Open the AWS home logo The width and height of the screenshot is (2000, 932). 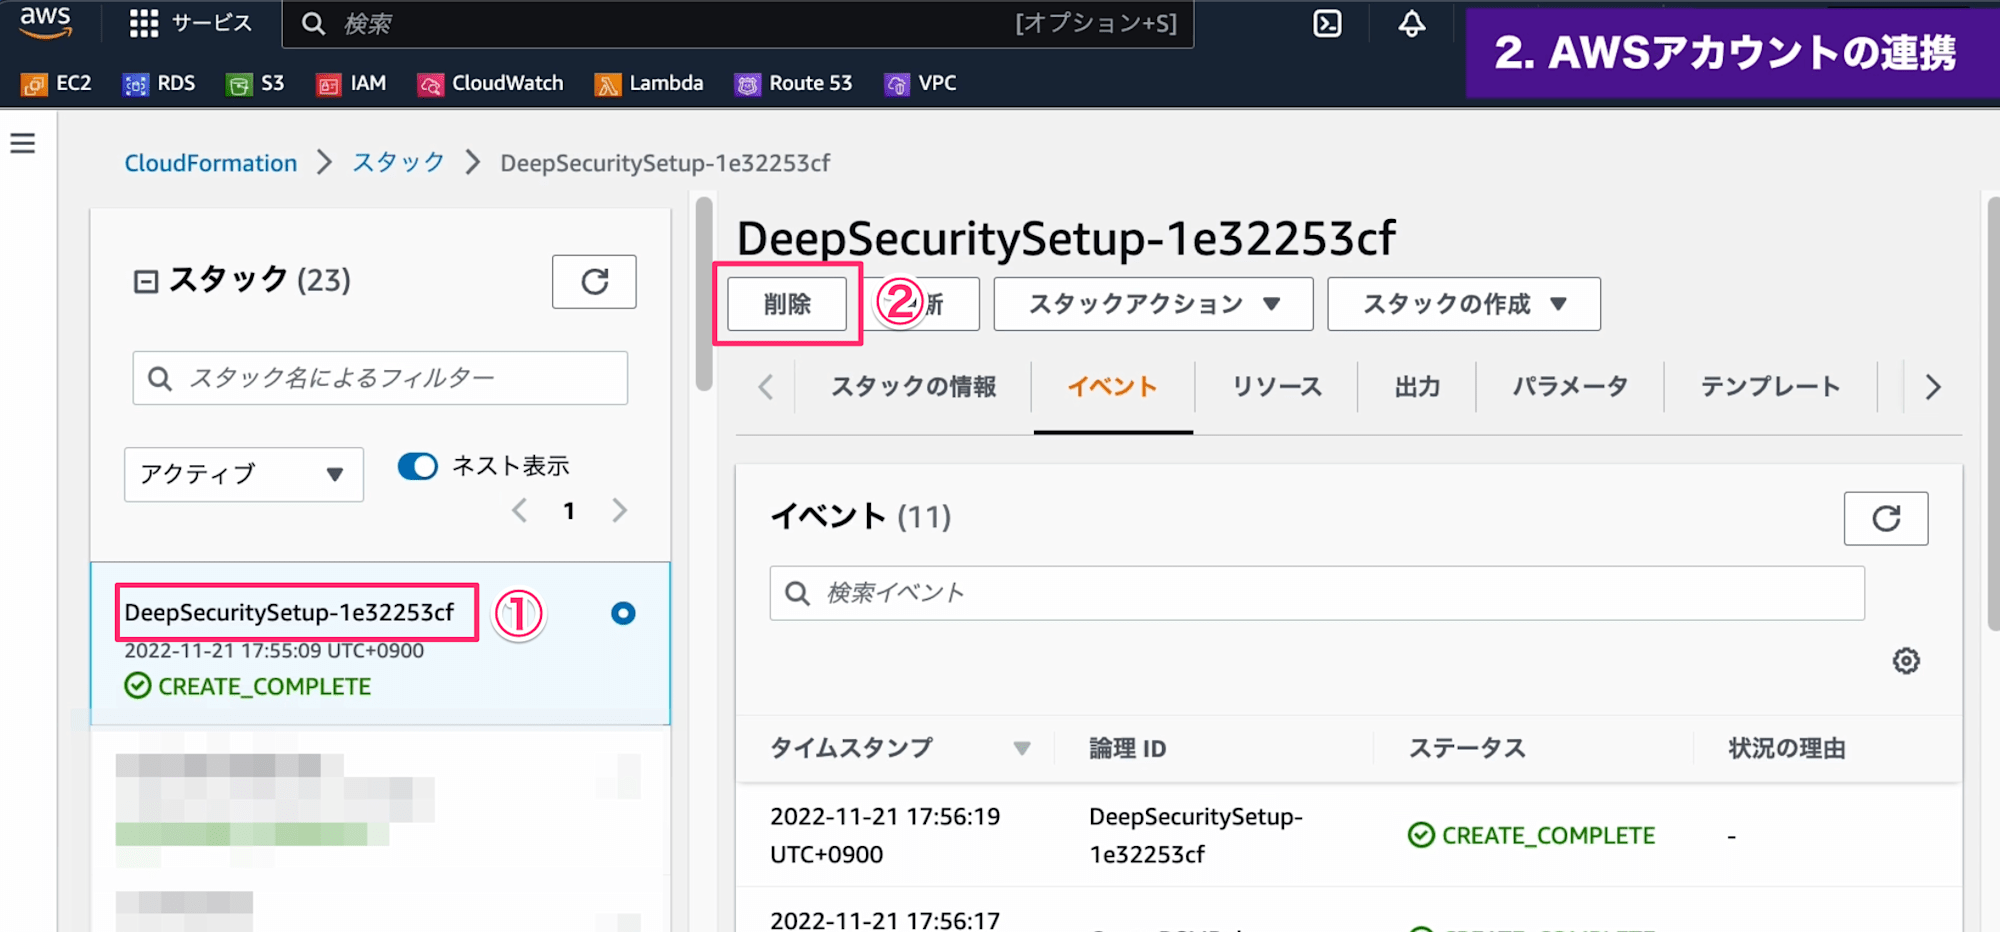tap(46, 22)
